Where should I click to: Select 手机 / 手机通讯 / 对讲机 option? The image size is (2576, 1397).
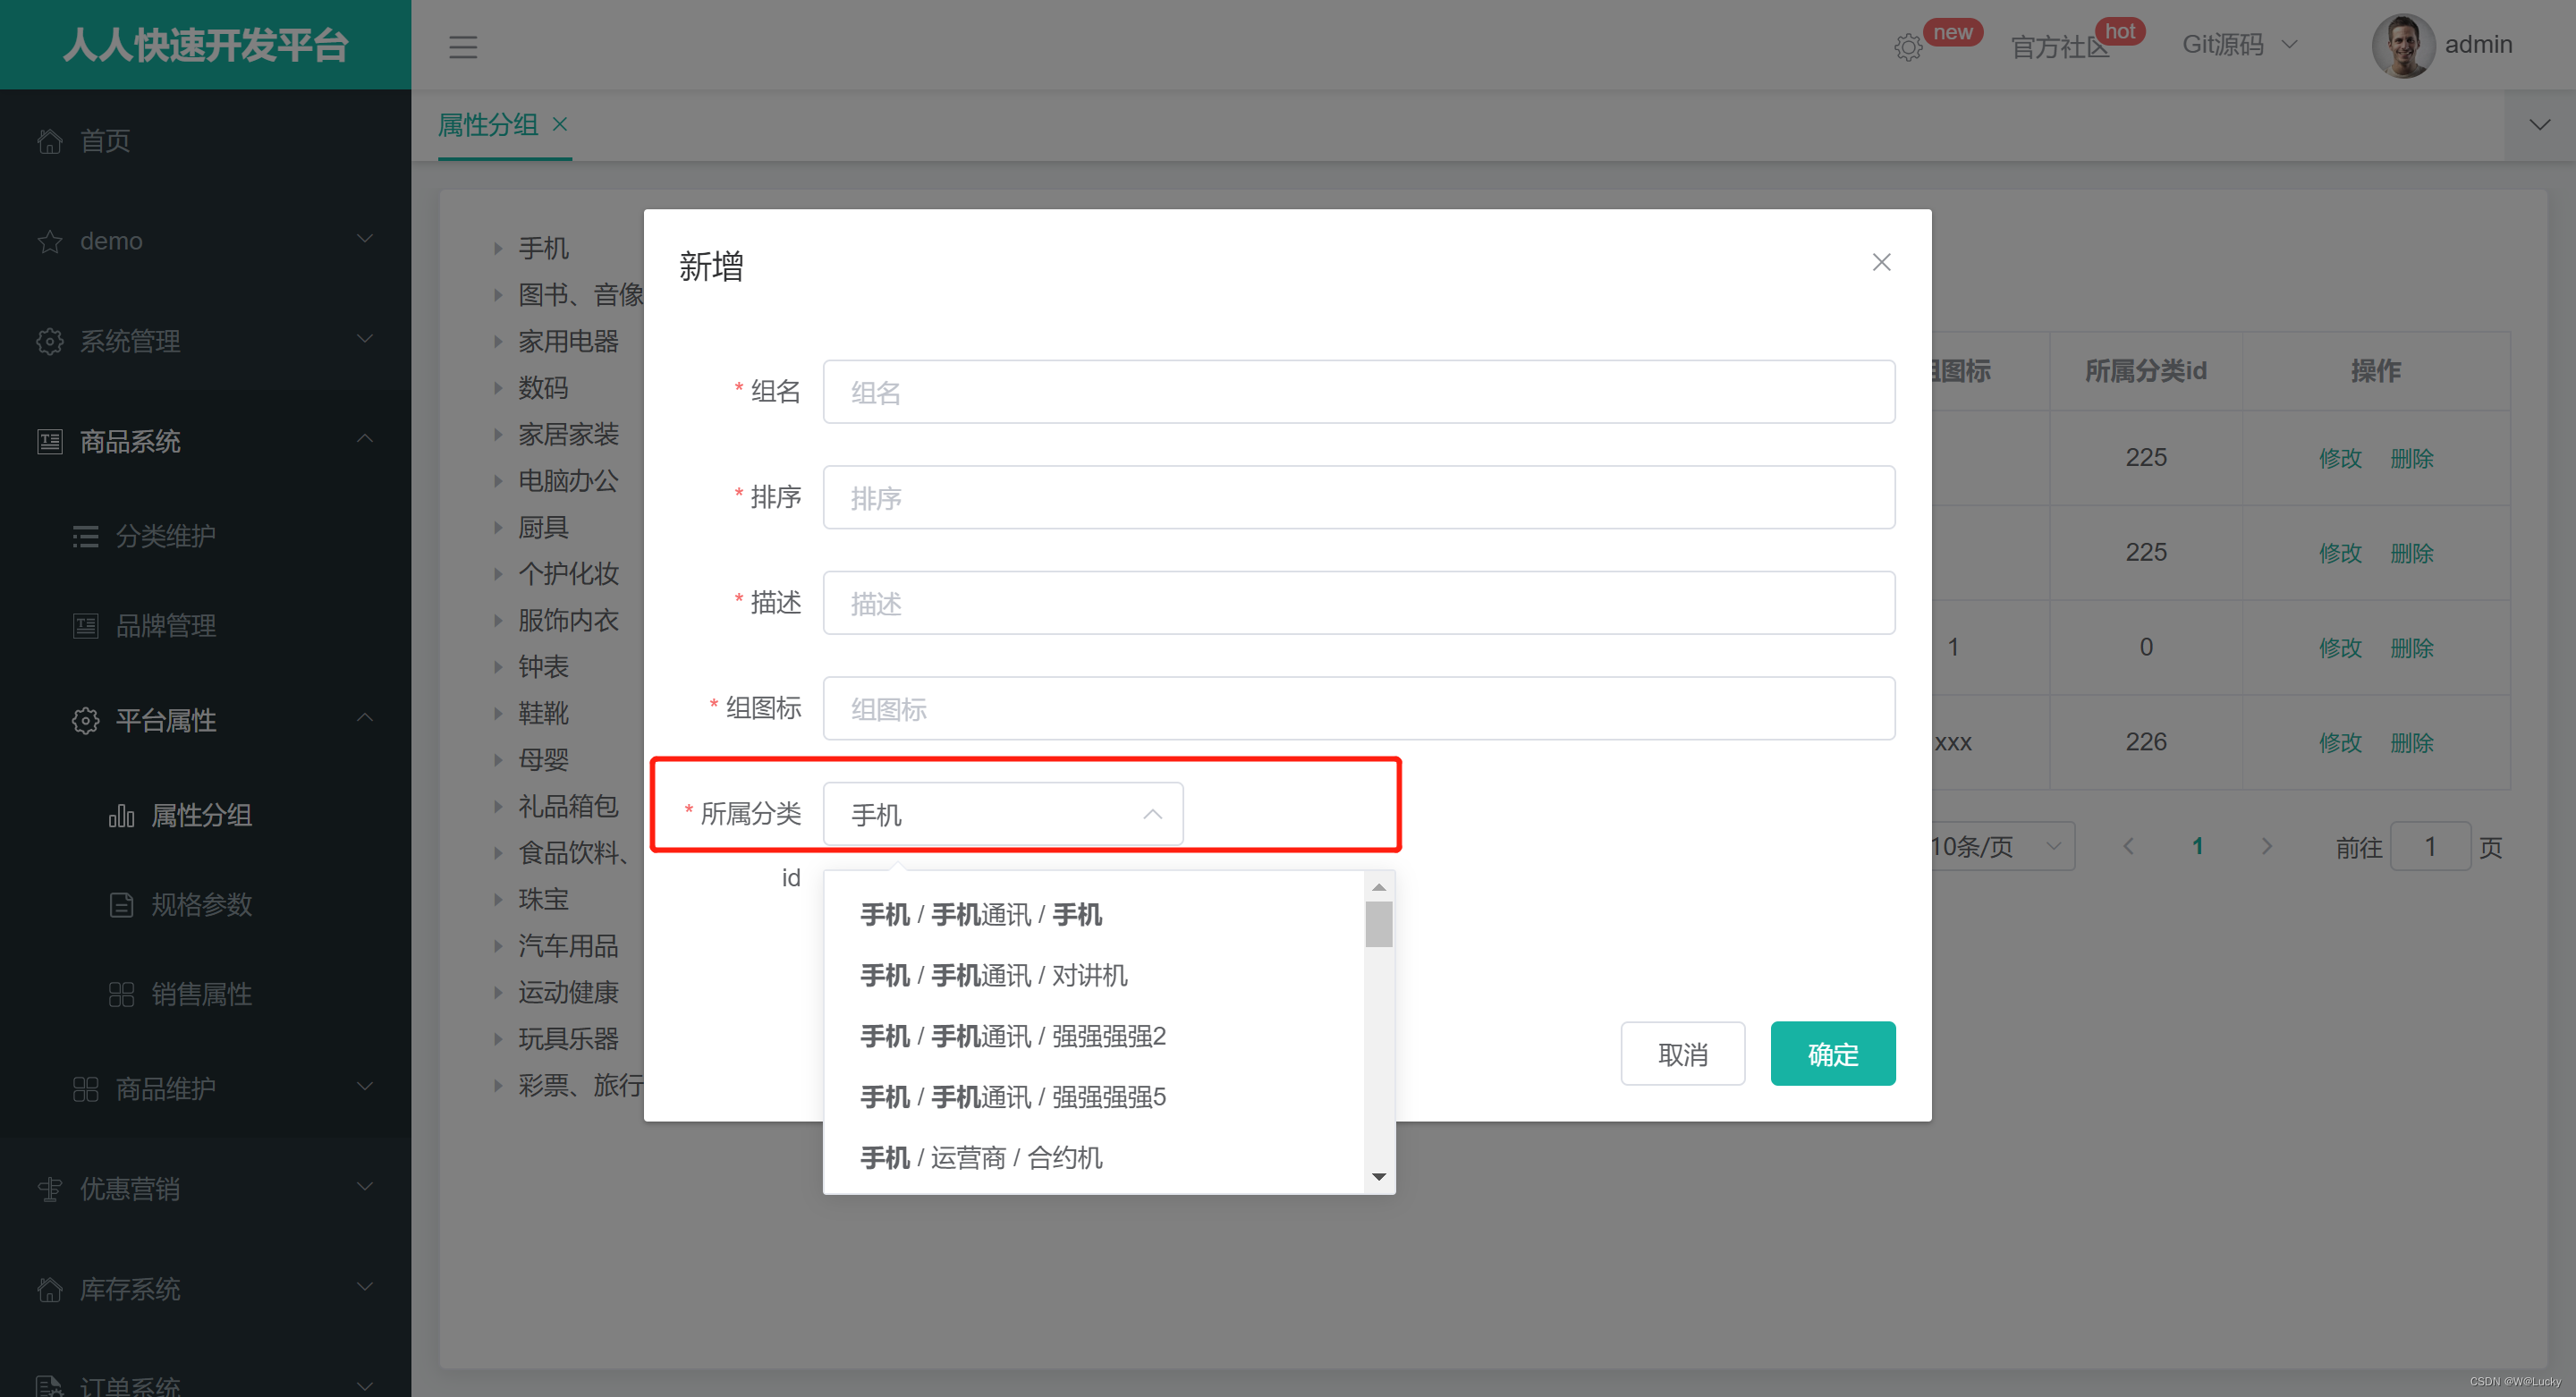point(993,975)
